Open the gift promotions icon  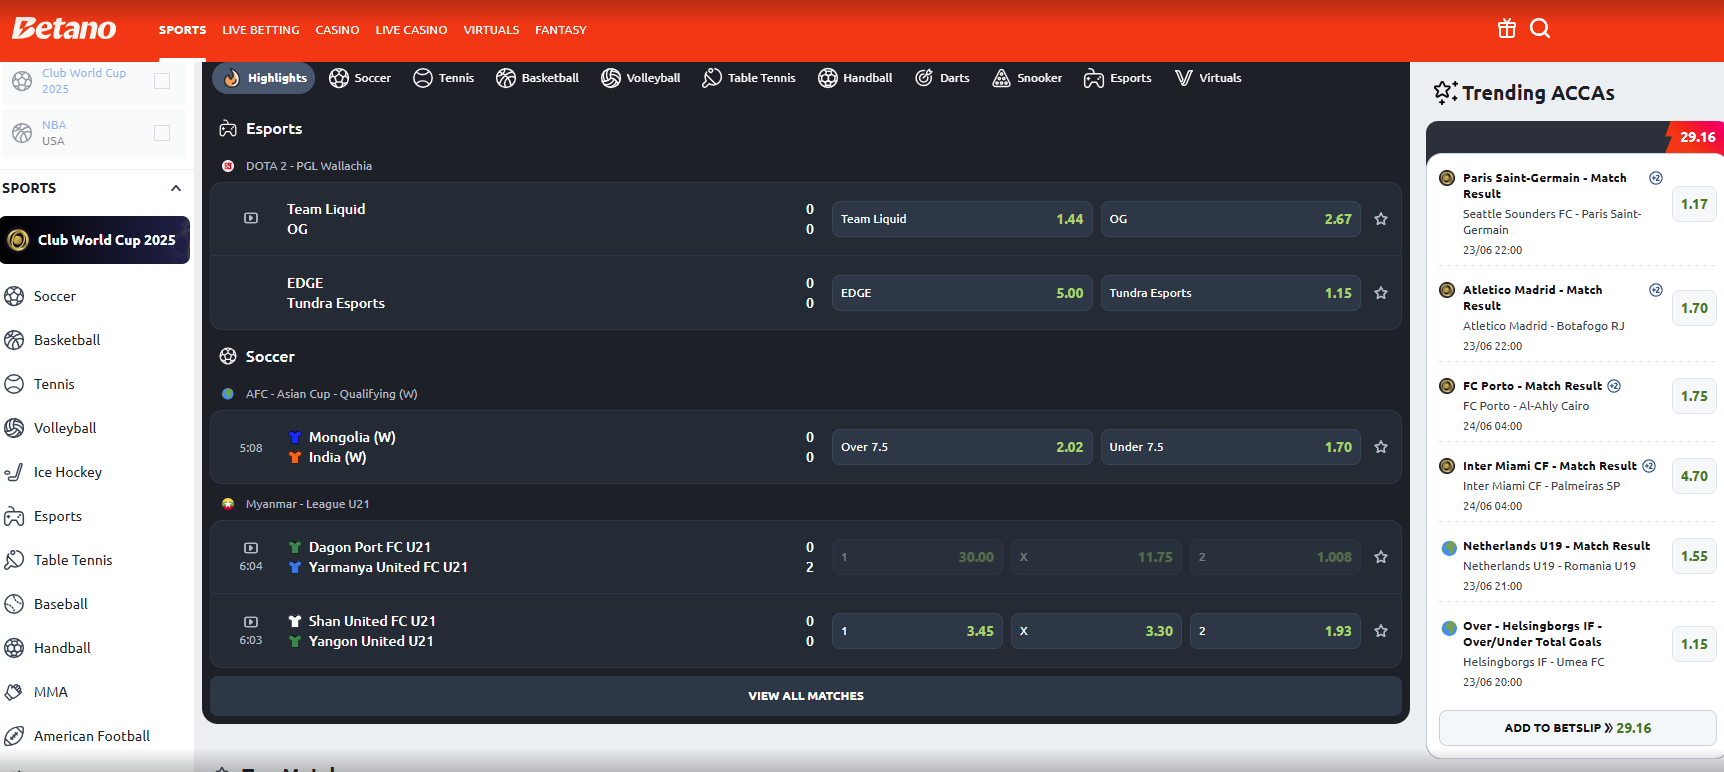[1507, 29]
